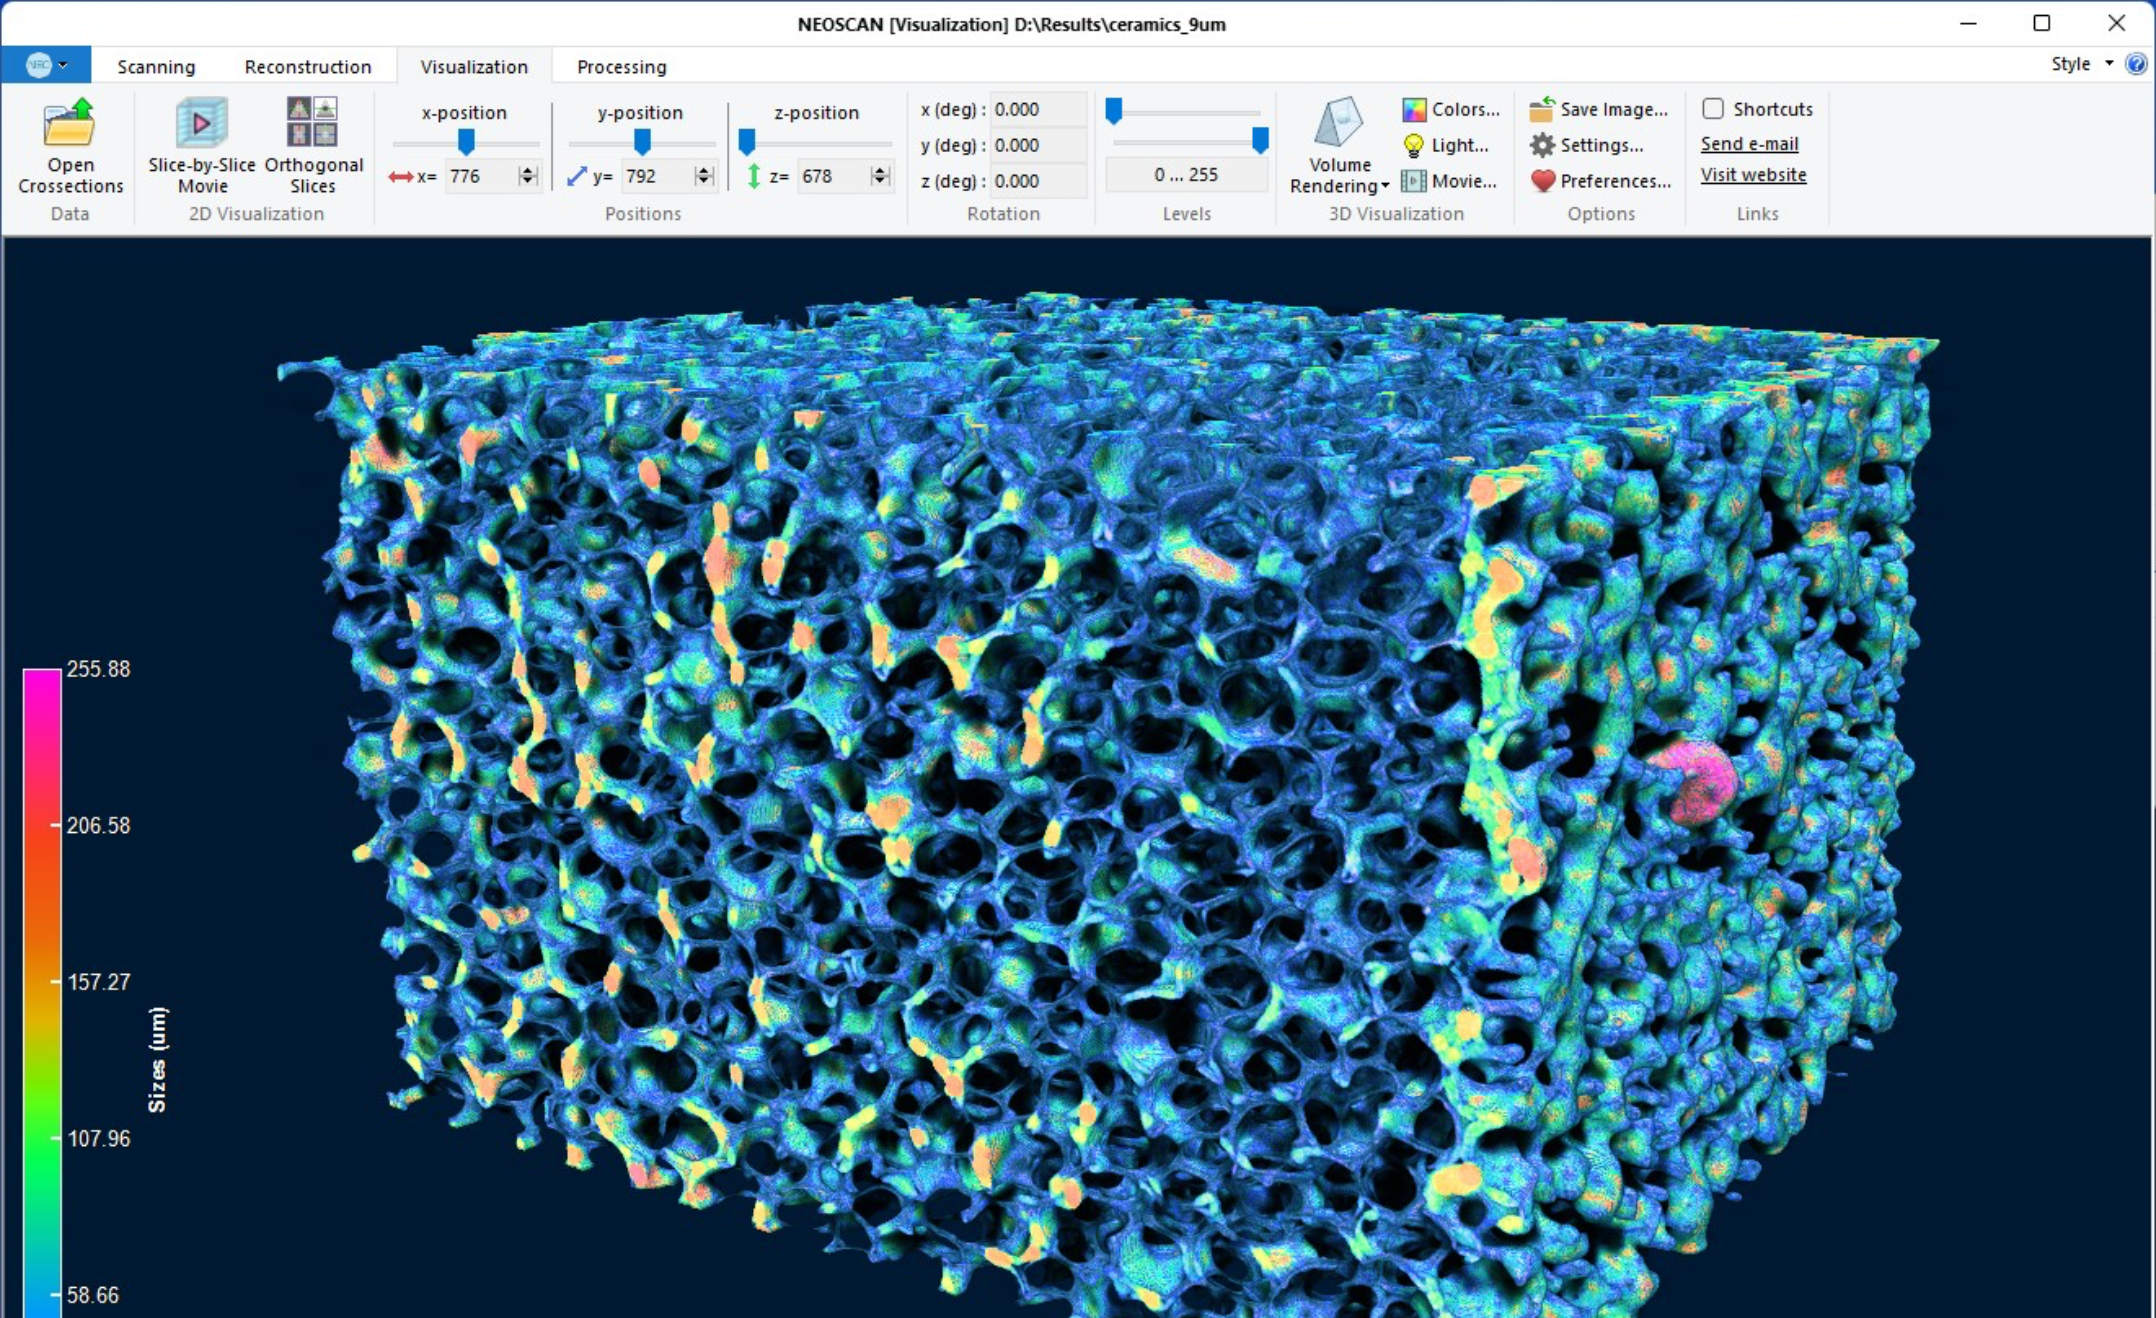Start the Slice-by-Slice Movie
This screenshot has height=1318, width=2156.
[x=202, y=124]
